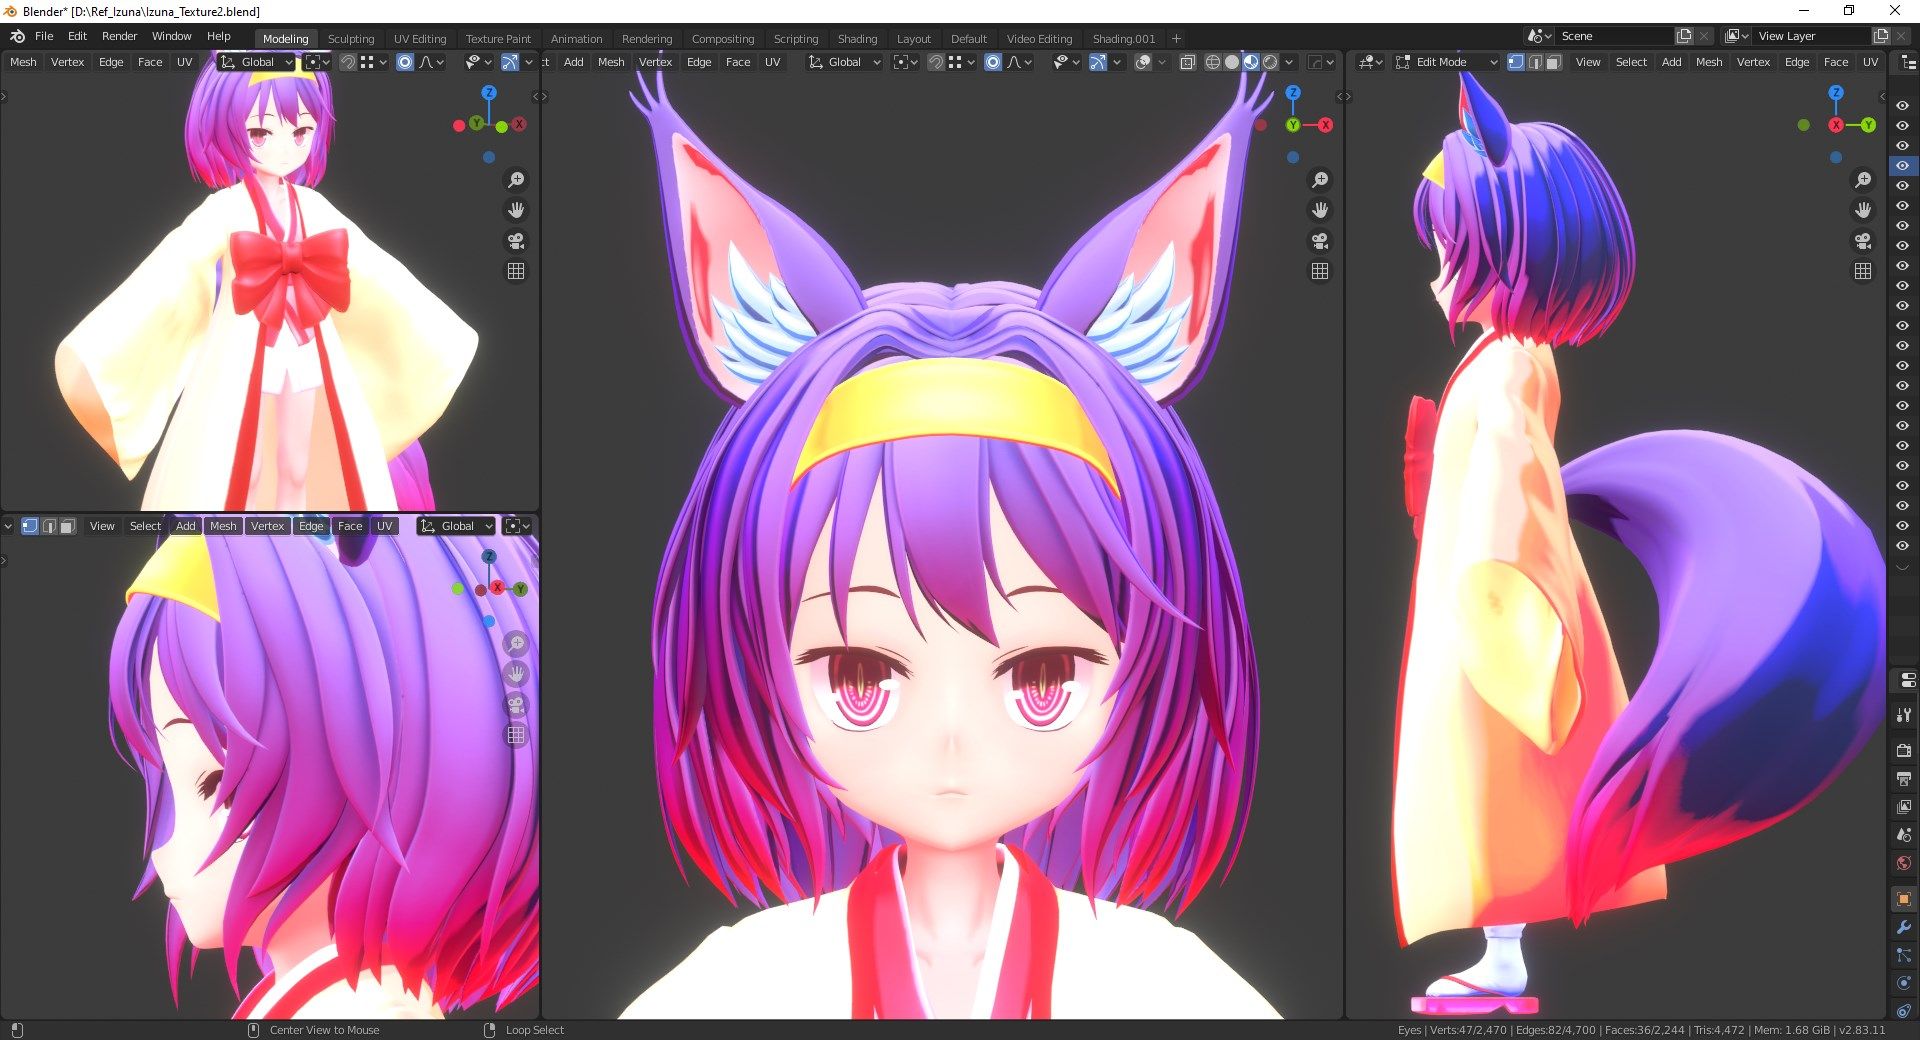Toggle proportional editing on
The image size is (1920, 1040).
(993, 62)
